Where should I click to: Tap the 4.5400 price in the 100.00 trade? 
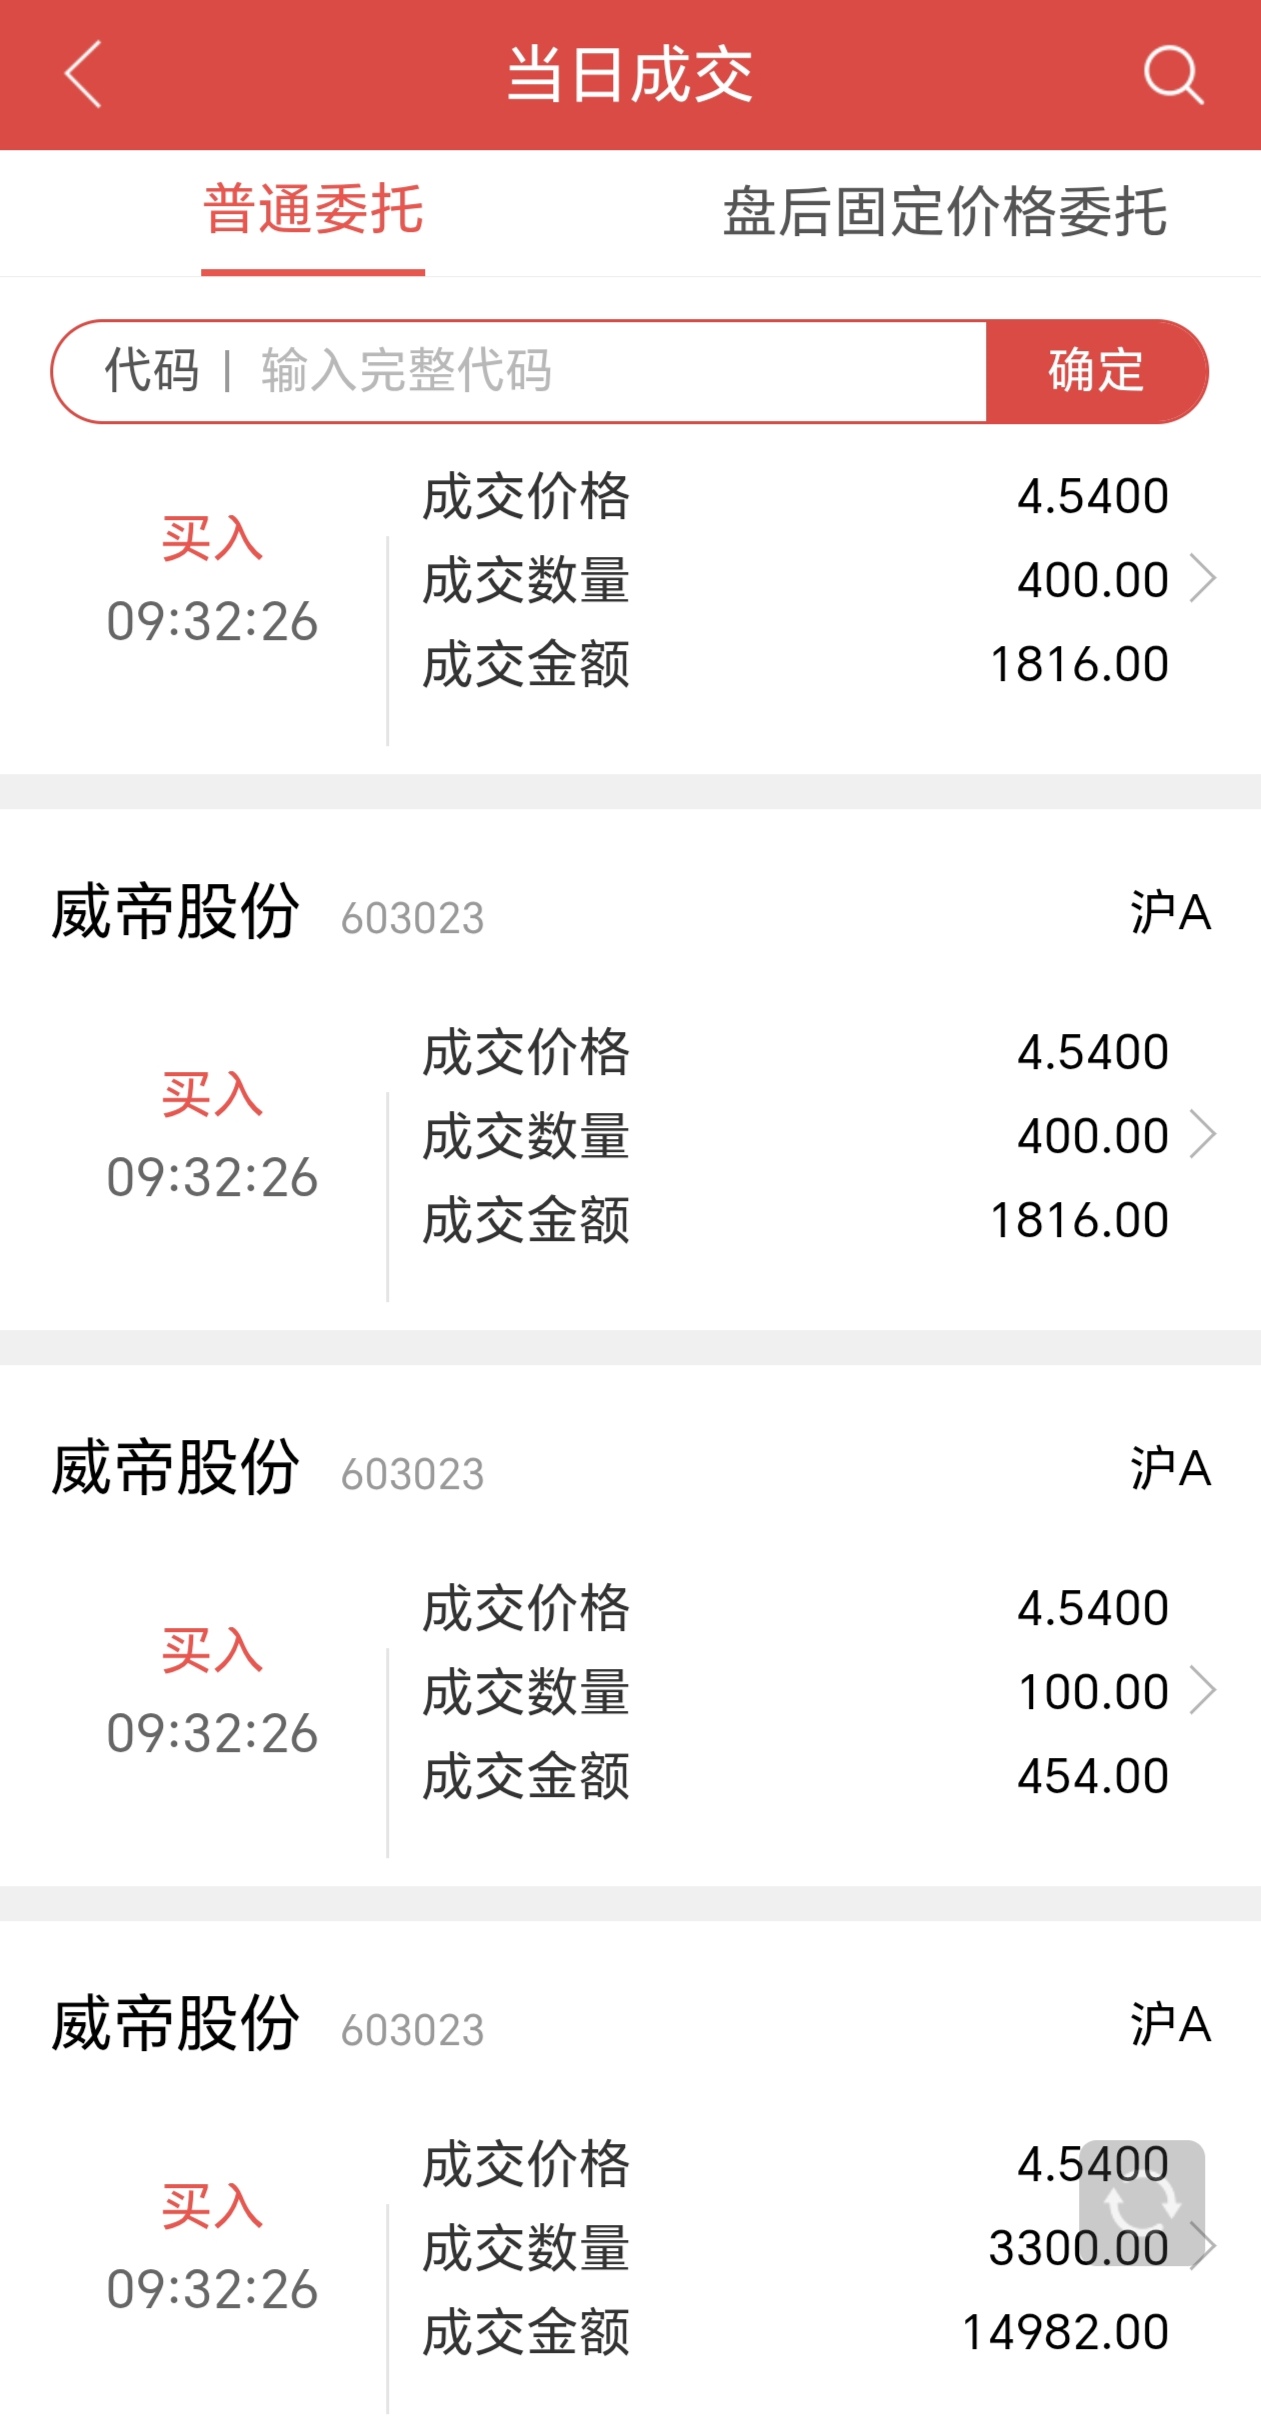pyautogui.click(x=1092, y=1608)
